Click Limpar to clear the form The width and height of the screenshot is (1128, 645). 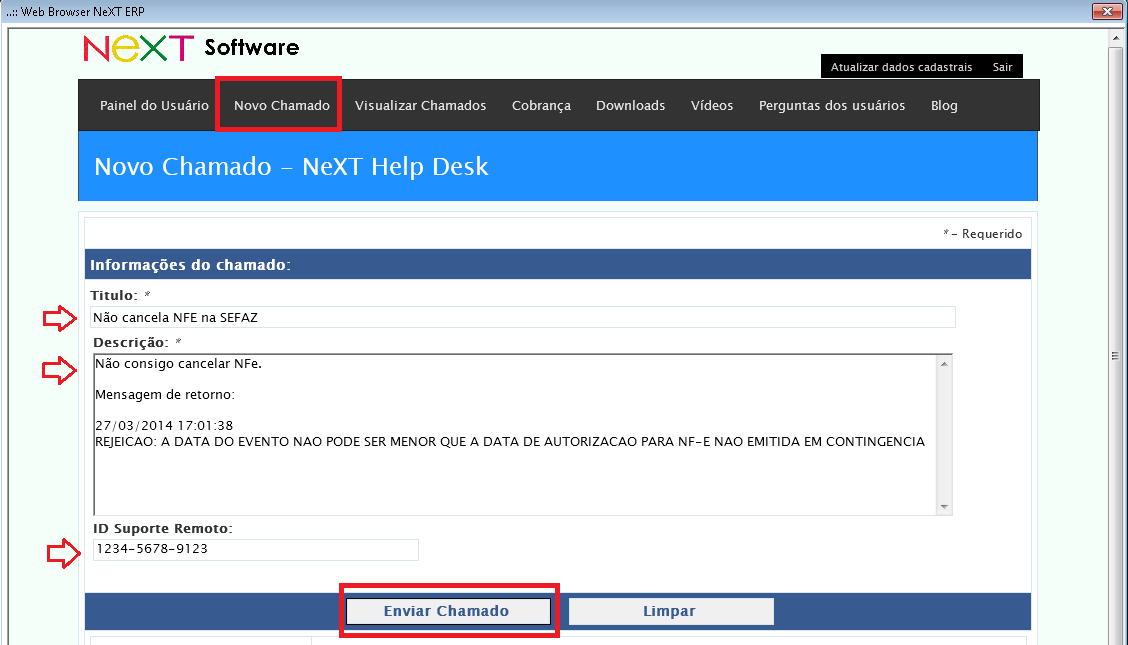click(x=670, y=611)
